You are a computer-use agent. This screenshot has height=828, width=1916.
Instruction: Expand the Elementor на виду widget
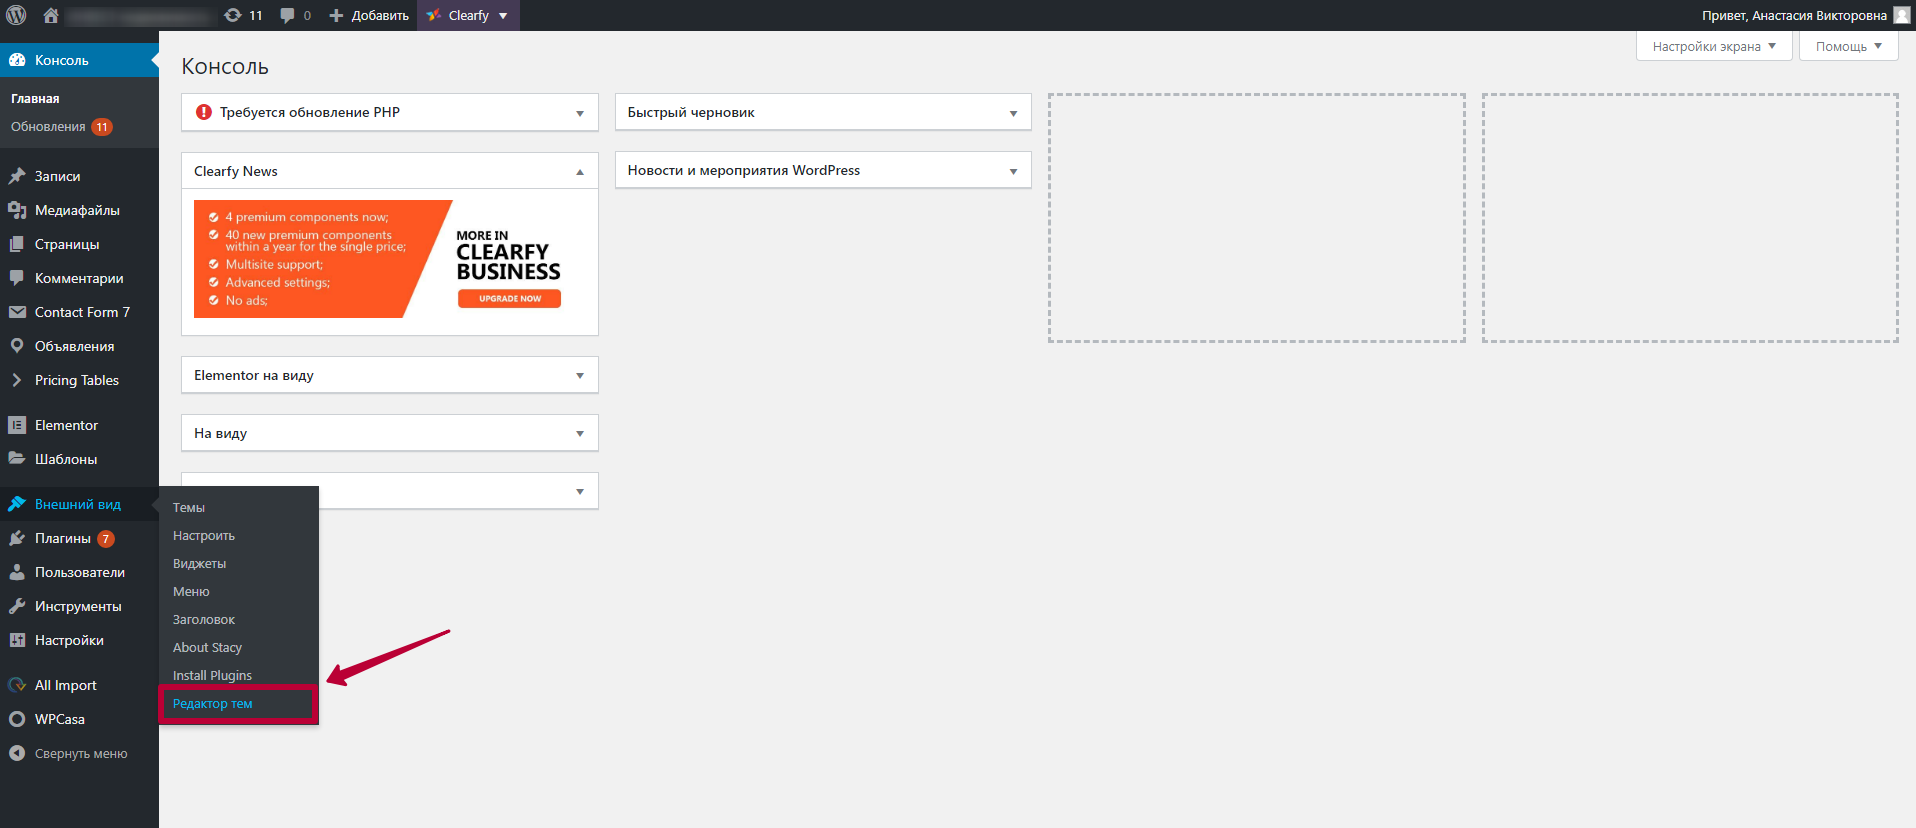(580, 376)
